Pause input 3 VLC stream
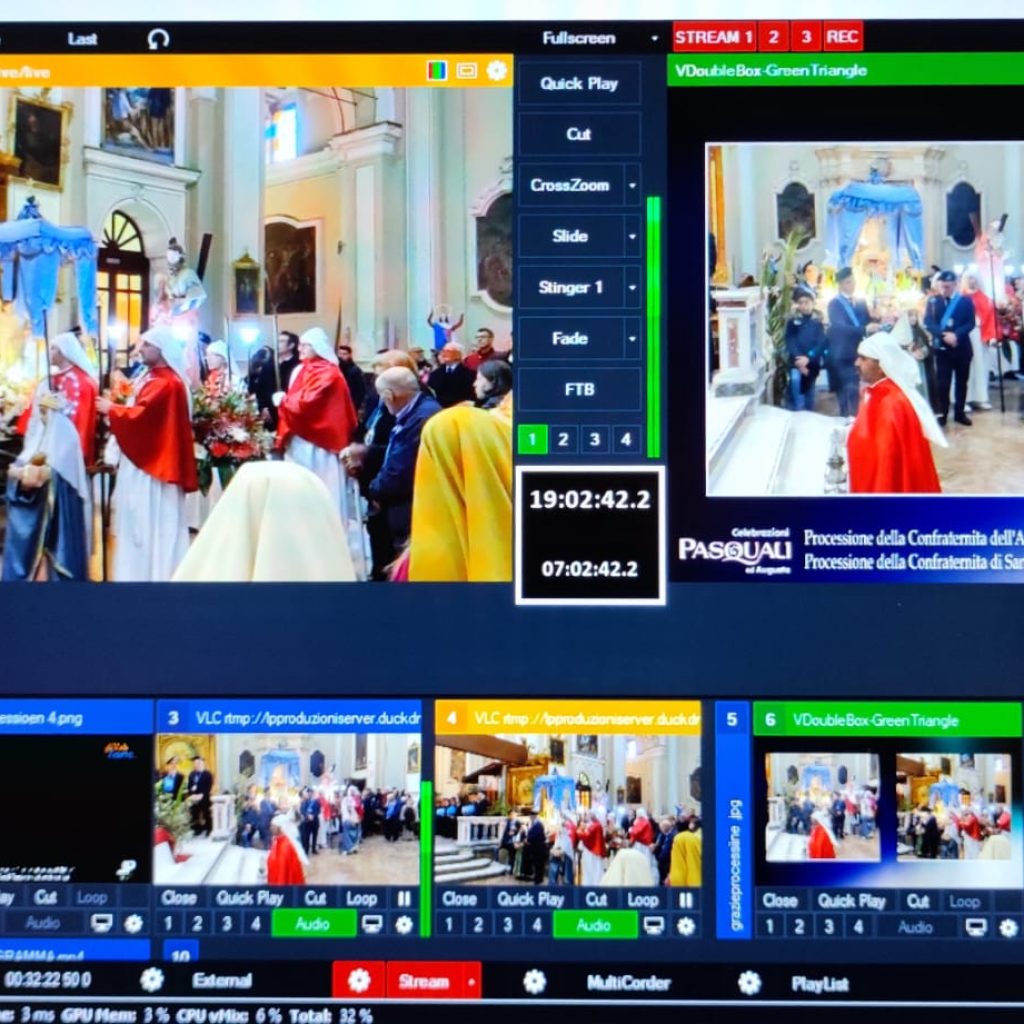Image resolution: width=1024 pixels, height=1024 pixels. click(x=404, y=898)
